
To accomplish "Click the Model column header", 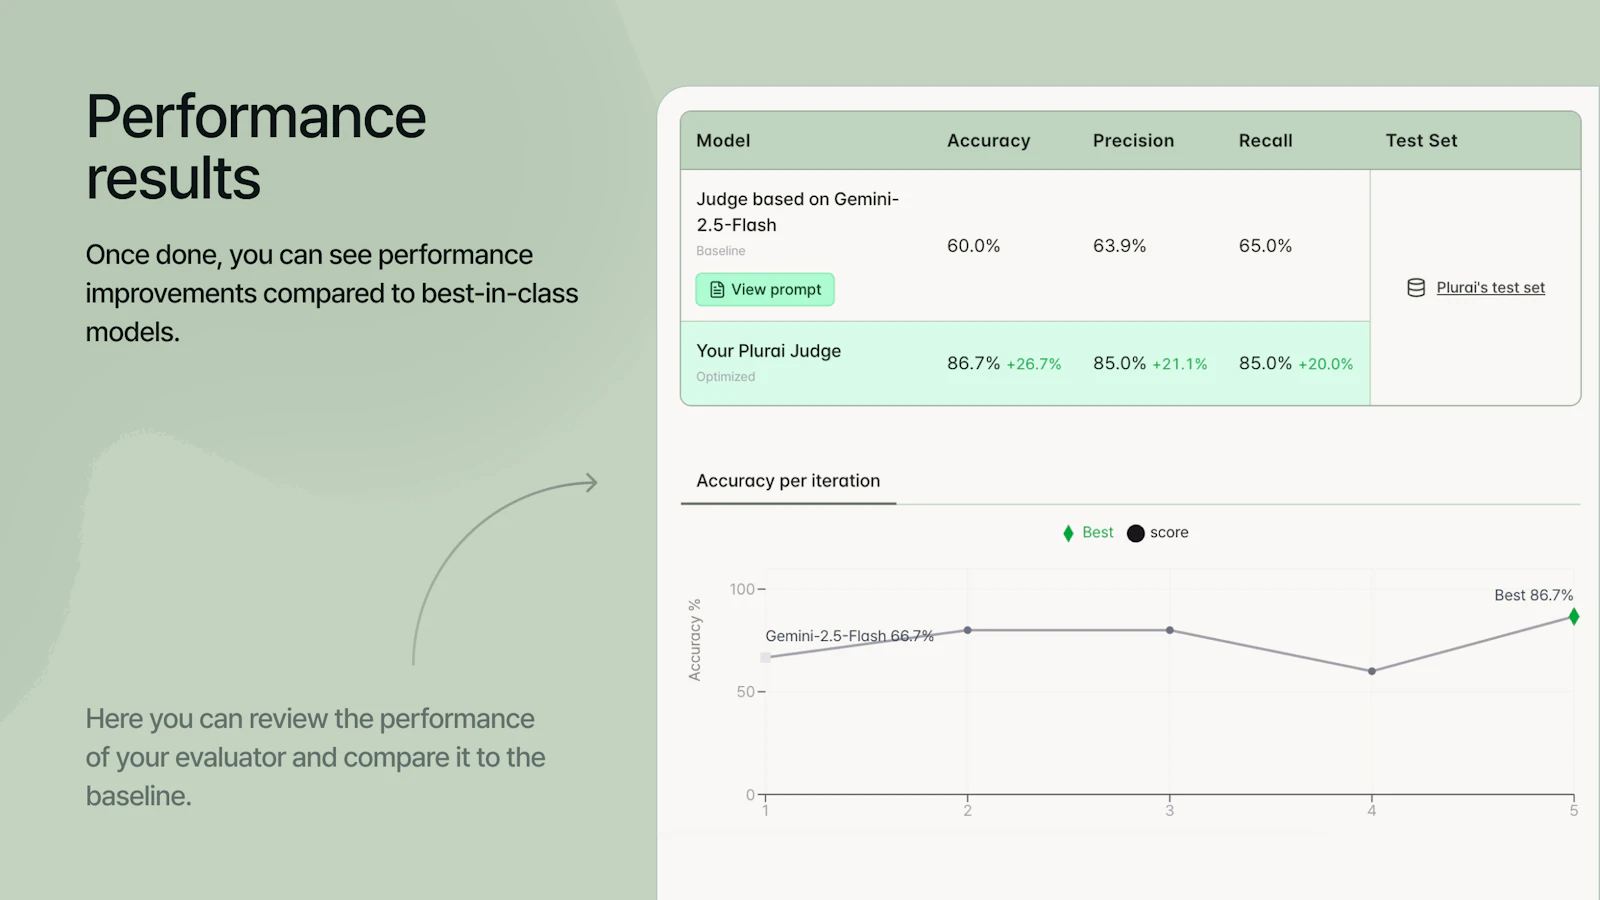I will [723, 141].
